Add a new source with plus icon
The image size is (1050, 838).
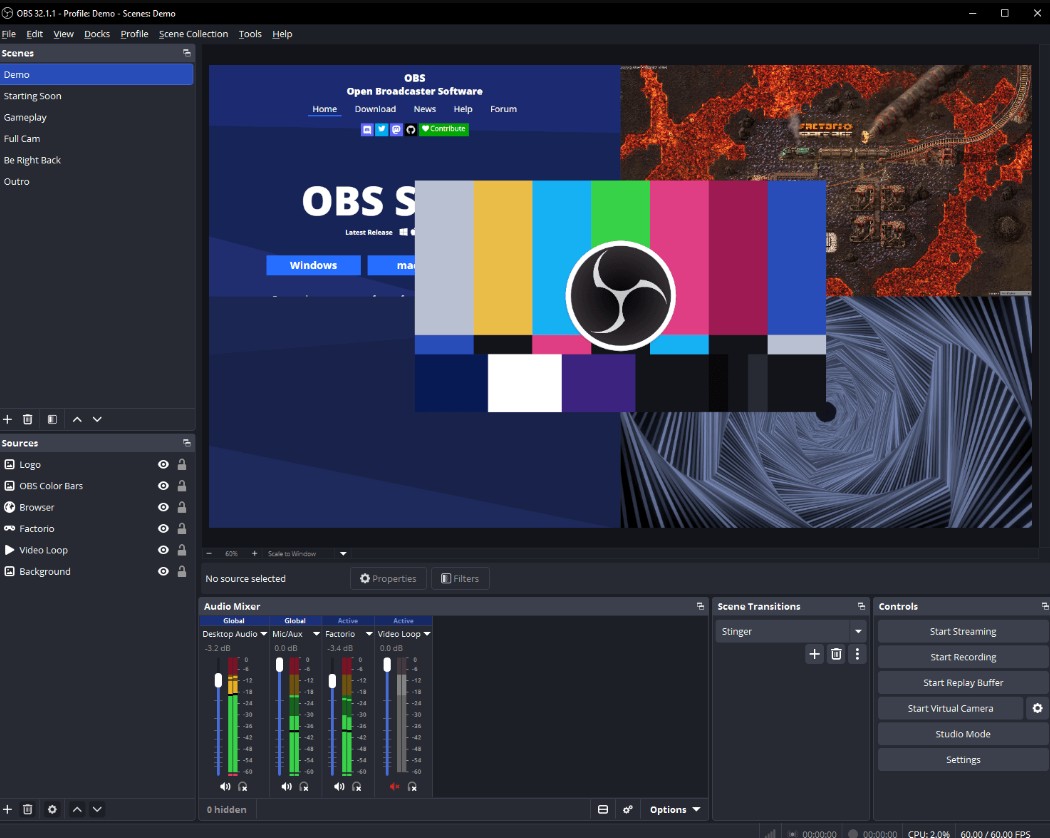[x=7, y=809]
